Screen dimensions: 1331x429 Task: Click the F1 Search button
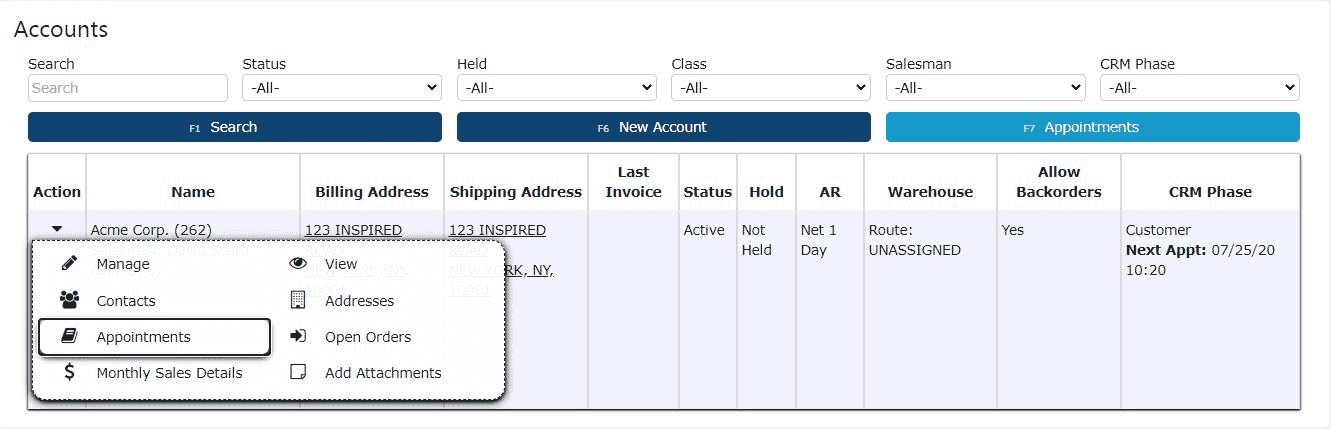click(235, 127)
